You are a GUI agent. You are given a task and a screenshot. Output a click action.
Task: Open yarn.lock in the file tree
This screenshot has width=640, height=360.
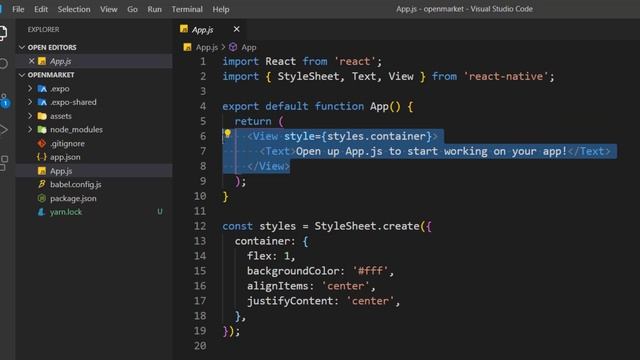(95, 212)
